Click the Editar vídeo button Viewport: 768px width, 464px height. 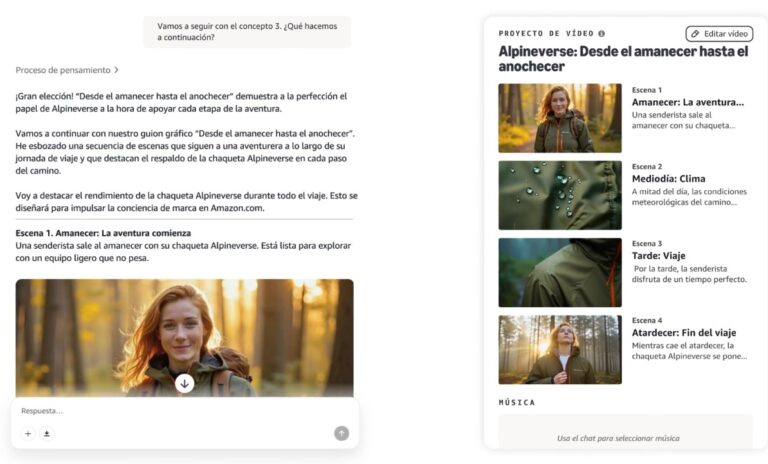point(719,34)
